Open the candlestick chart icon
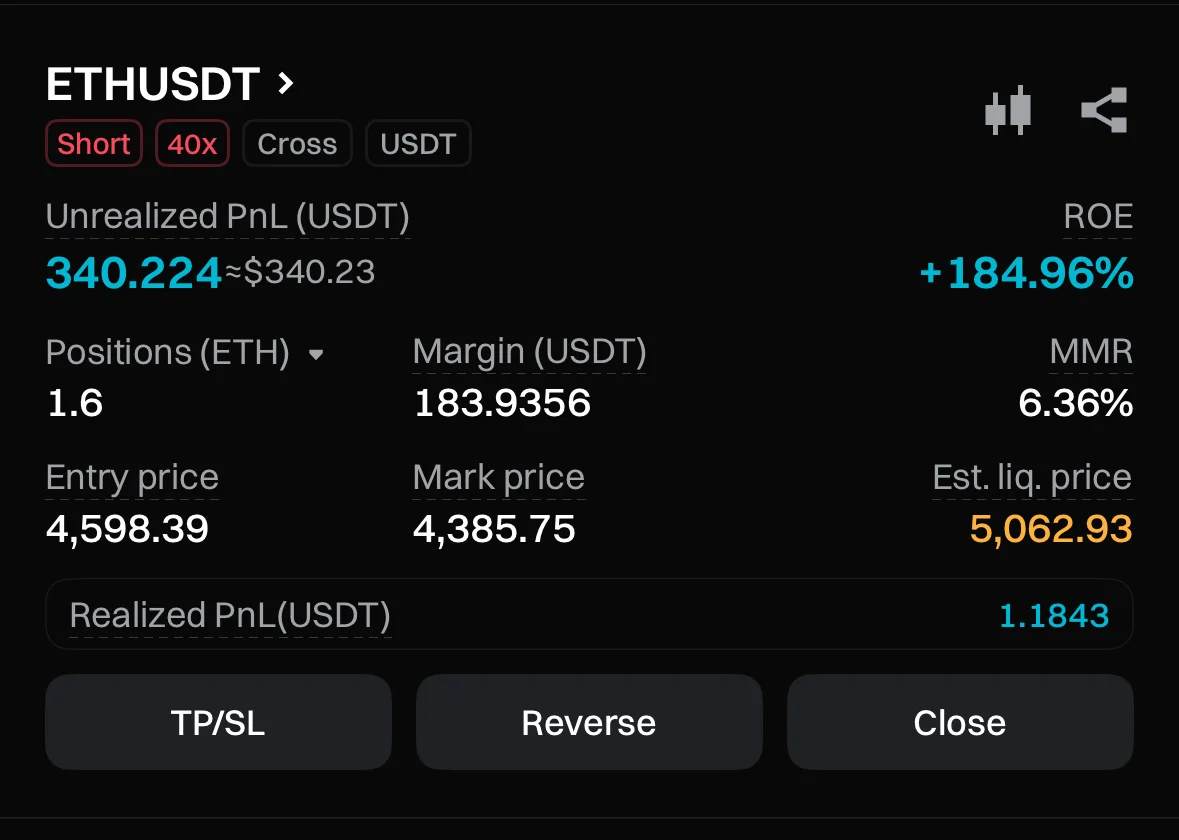 point(1007,110)
